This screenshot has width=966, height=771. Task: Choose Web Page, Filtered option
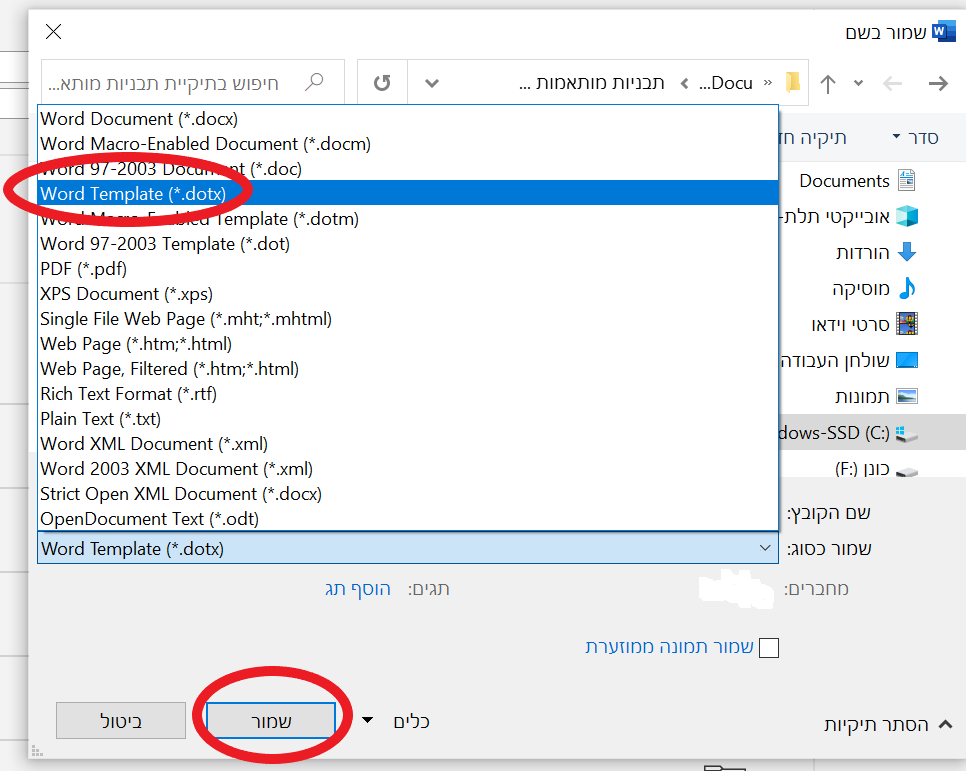[x=408, y=369]
